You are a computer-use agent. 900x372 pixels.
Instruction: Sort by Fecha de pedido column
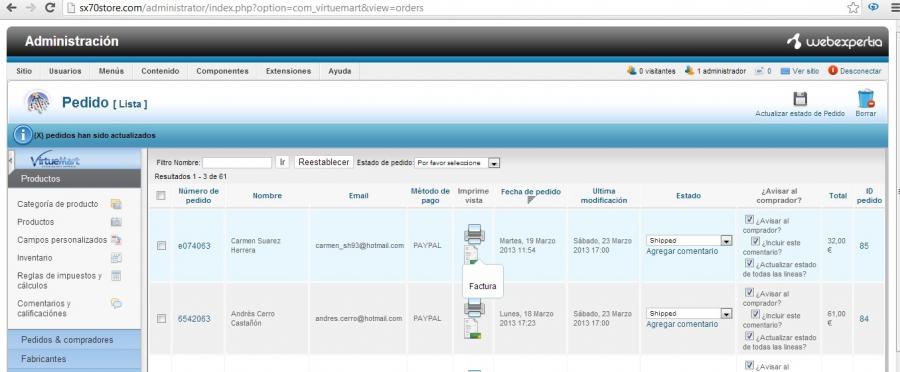pos(530,192)
